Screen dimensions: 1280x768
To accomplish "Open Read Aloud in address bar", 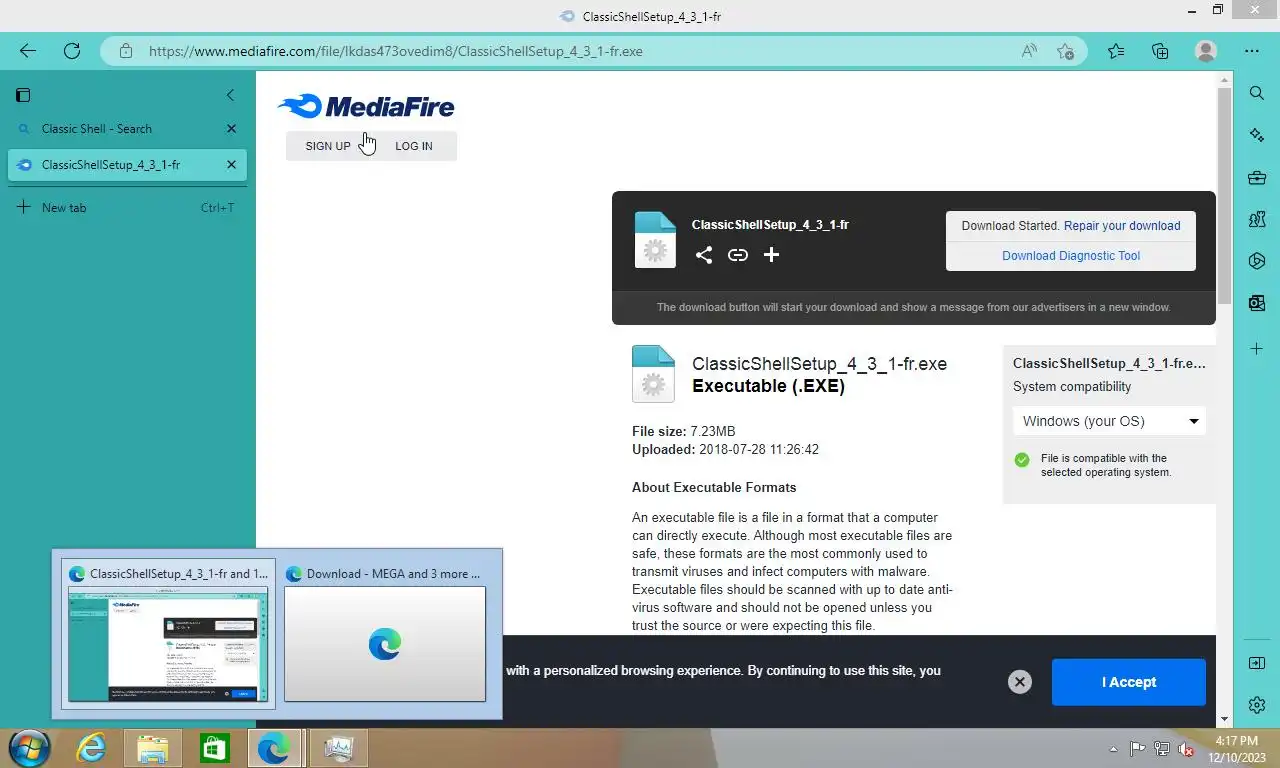I will [1029, 51].
